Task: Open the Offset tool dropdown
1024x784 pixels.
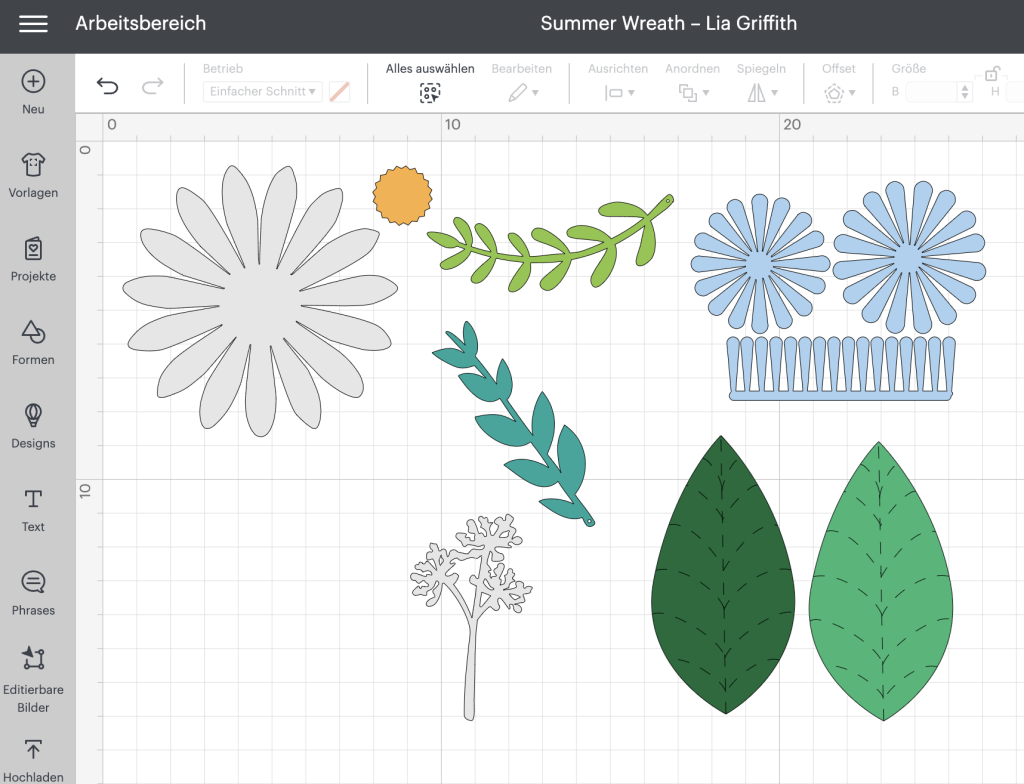Action: (839, 93)
